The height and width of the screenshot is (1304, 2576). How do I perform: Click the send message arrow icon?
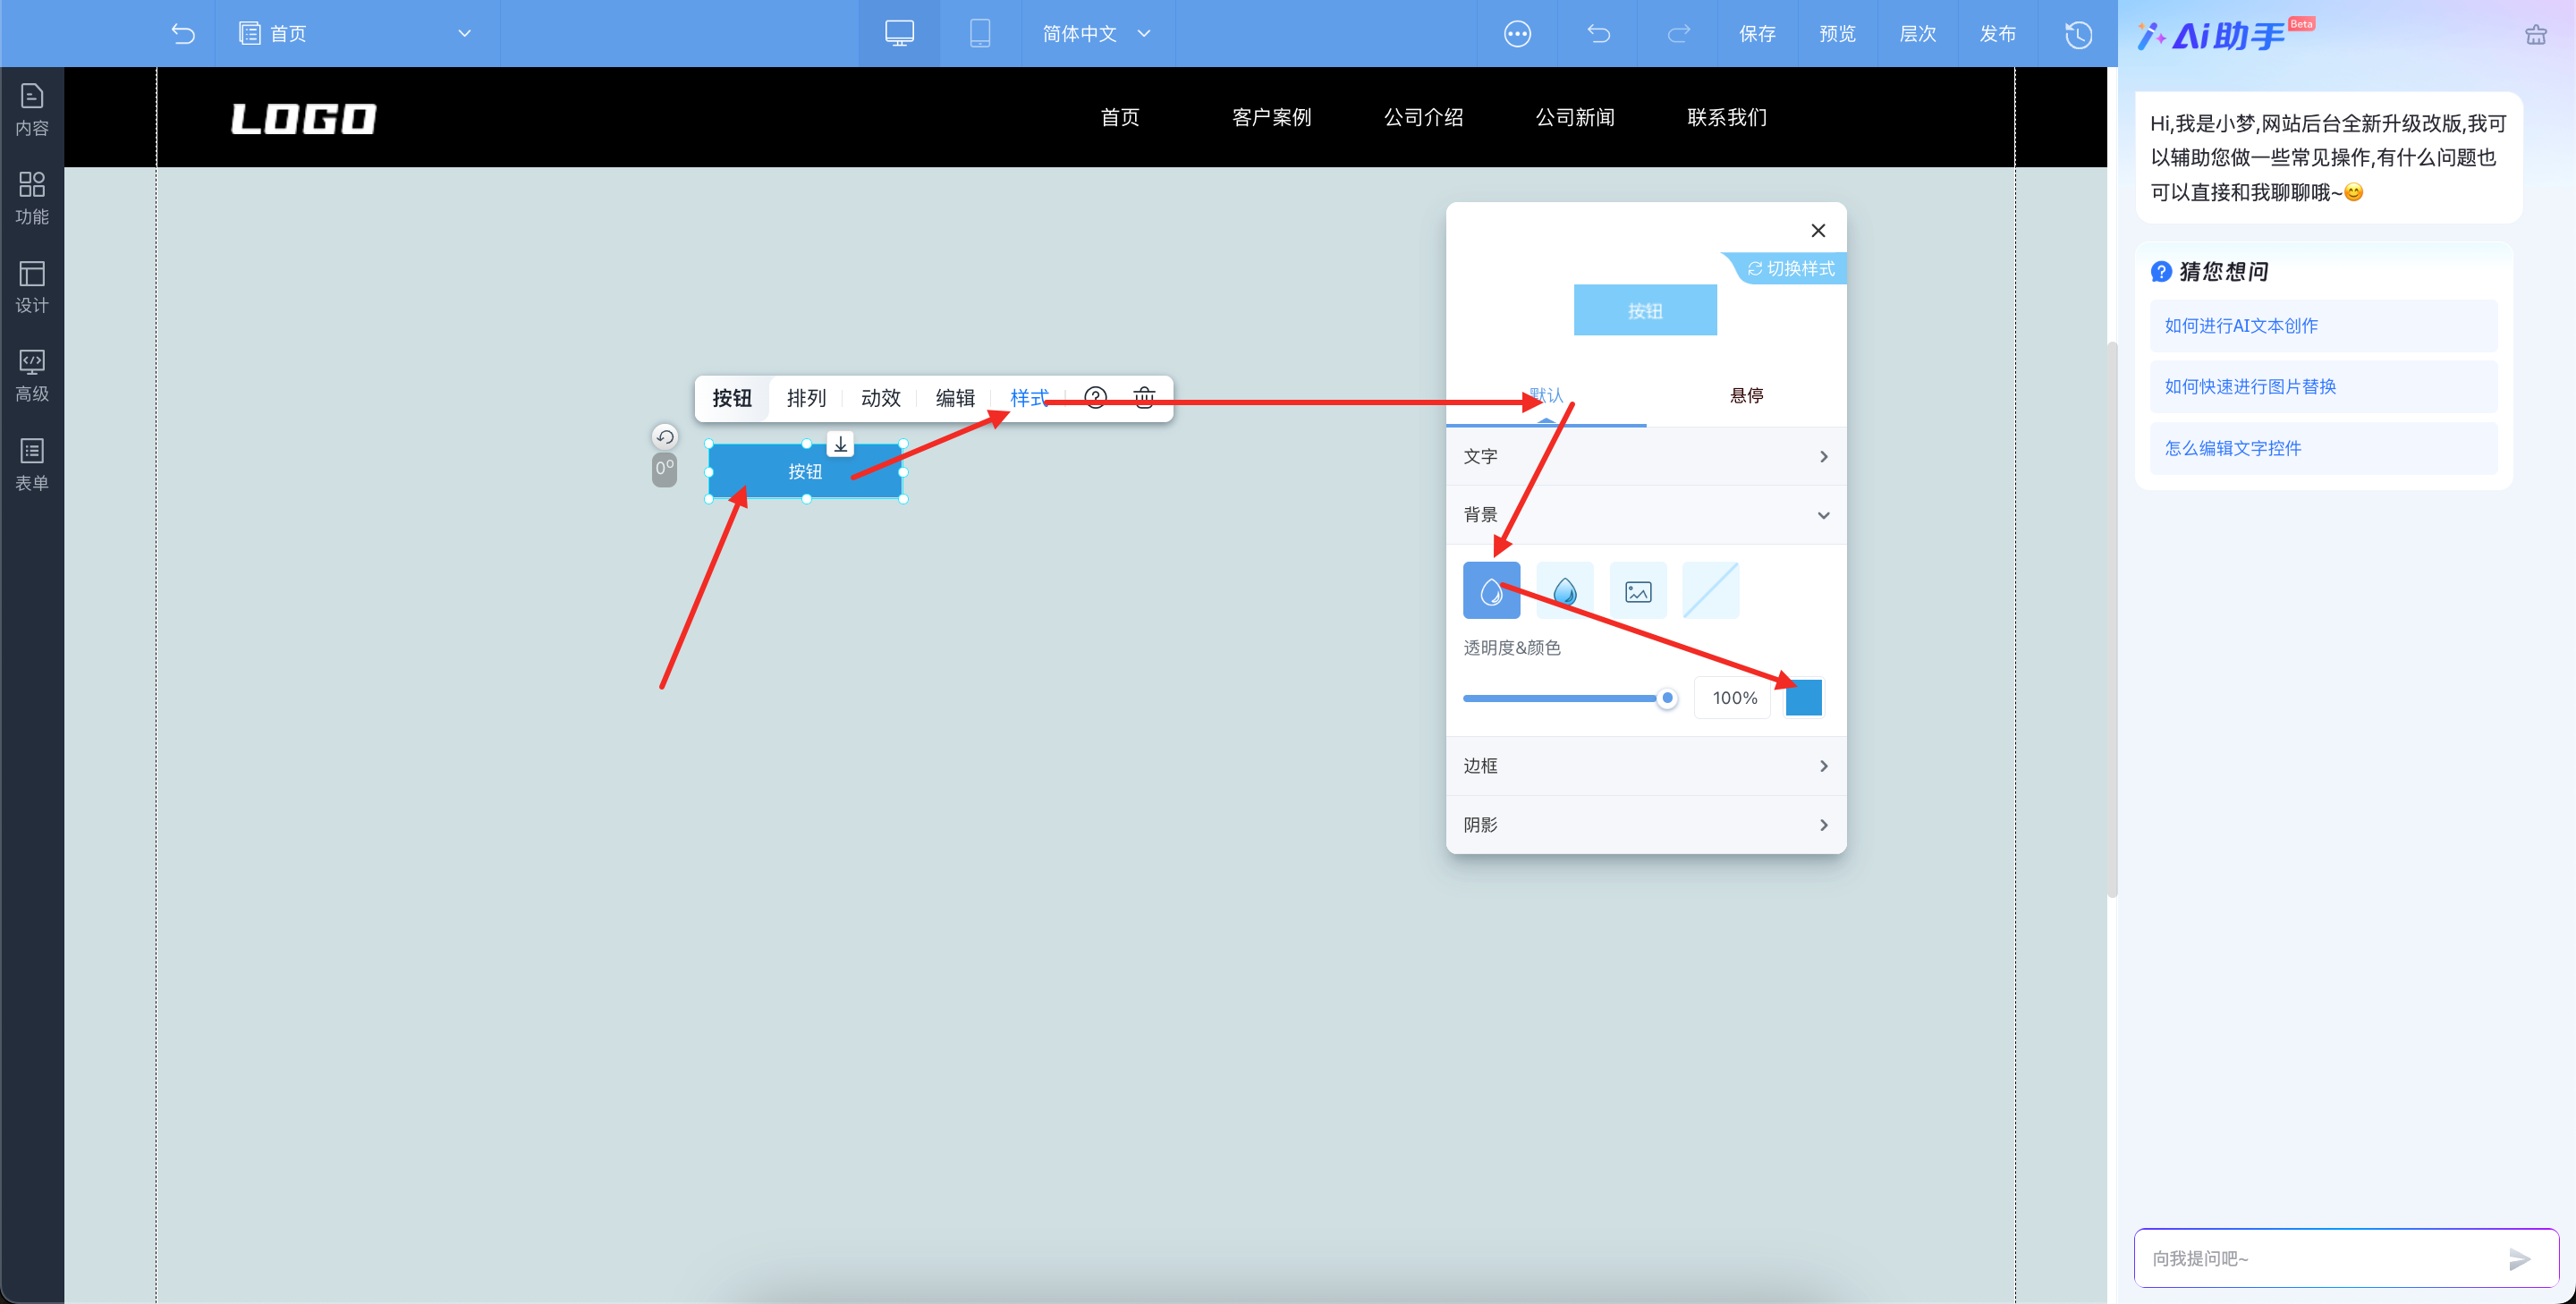2519,1259
